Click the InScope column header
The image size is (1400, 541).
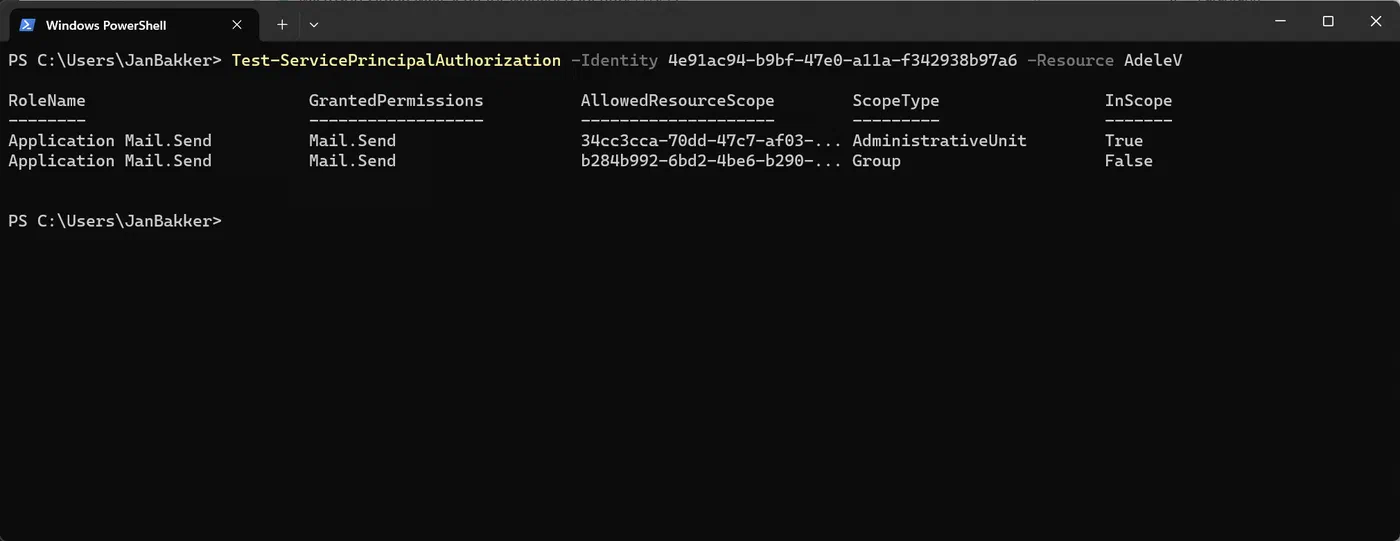[1138, 101]
